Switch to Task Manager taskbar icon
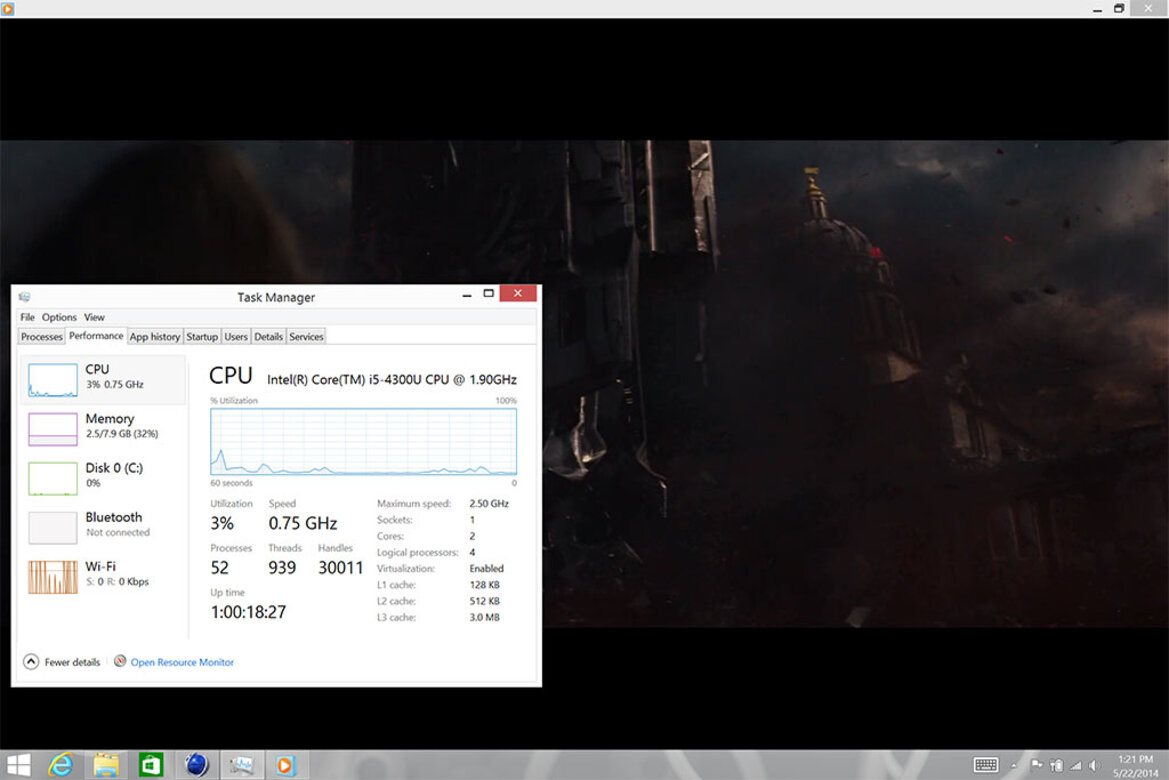The image size is (1169, 780). click(241, 764)
